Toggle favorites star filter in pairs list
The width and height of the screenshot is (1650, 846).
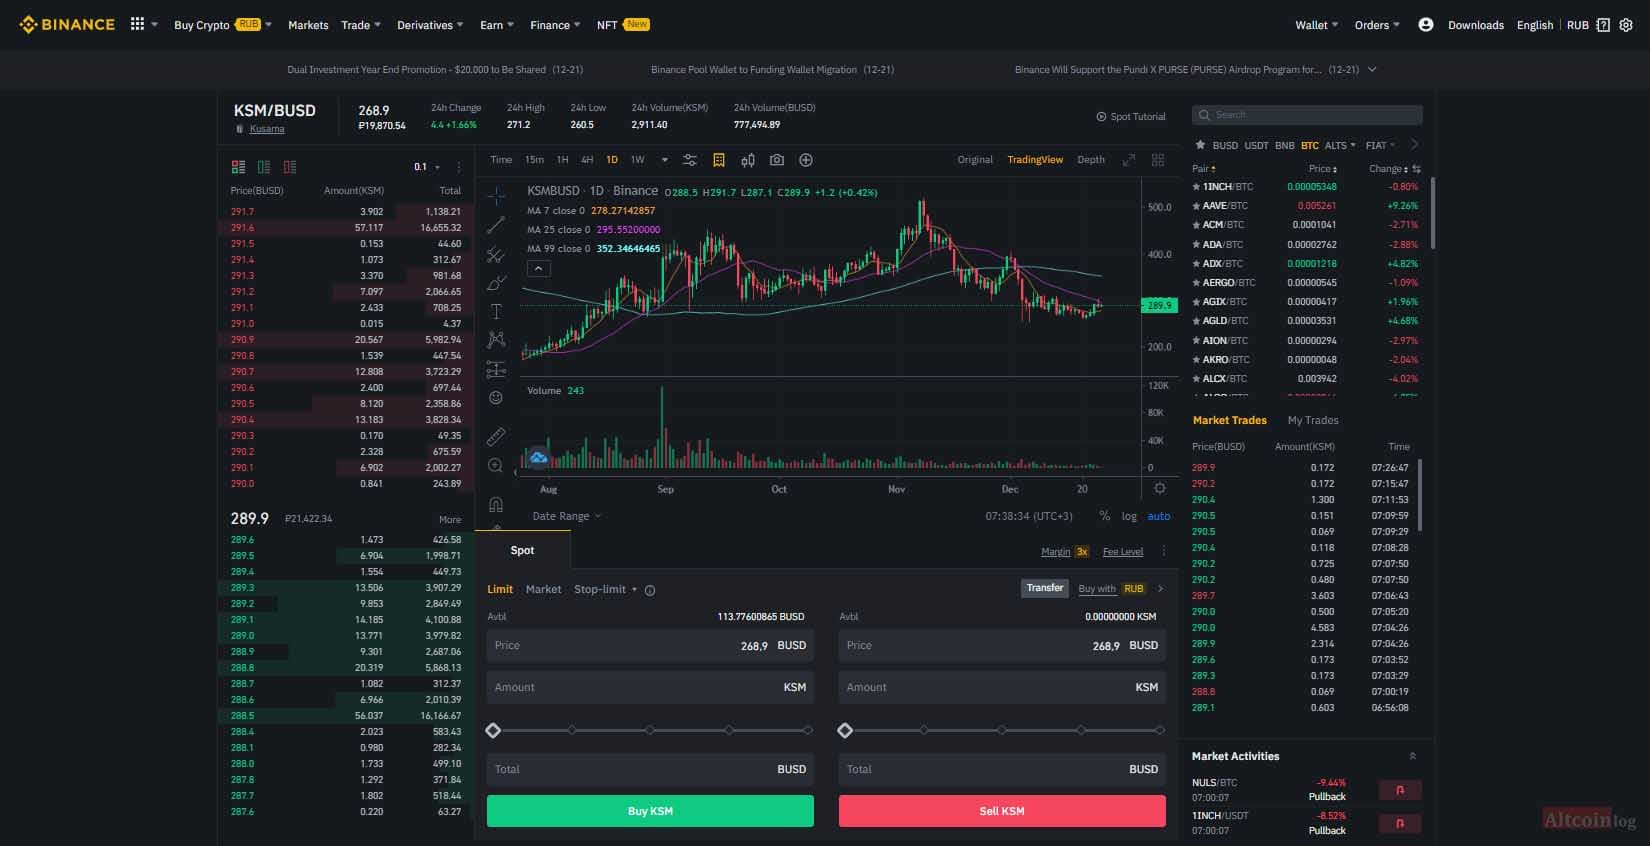coord(1201,145)
